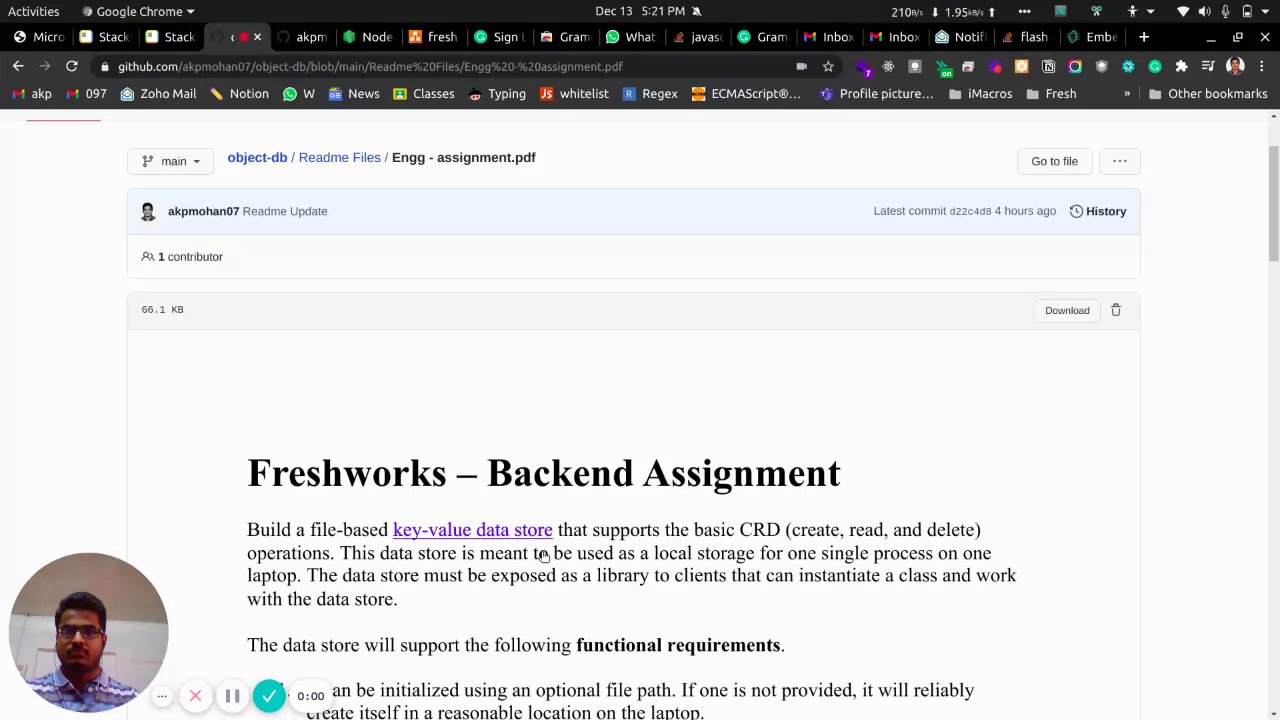Viewport: 1280px width, 720px height.
Task: Open the Readme Files folder link
Action: (x=339, y=157)
